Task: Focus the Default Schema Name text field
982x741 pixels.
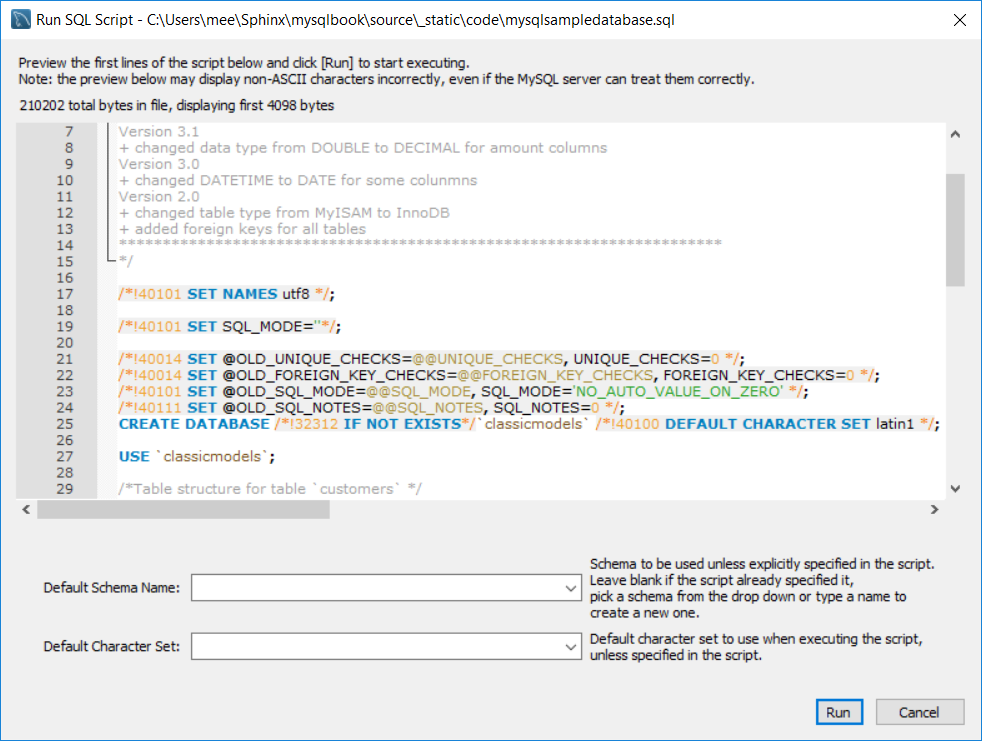Action: pos(375,588)
